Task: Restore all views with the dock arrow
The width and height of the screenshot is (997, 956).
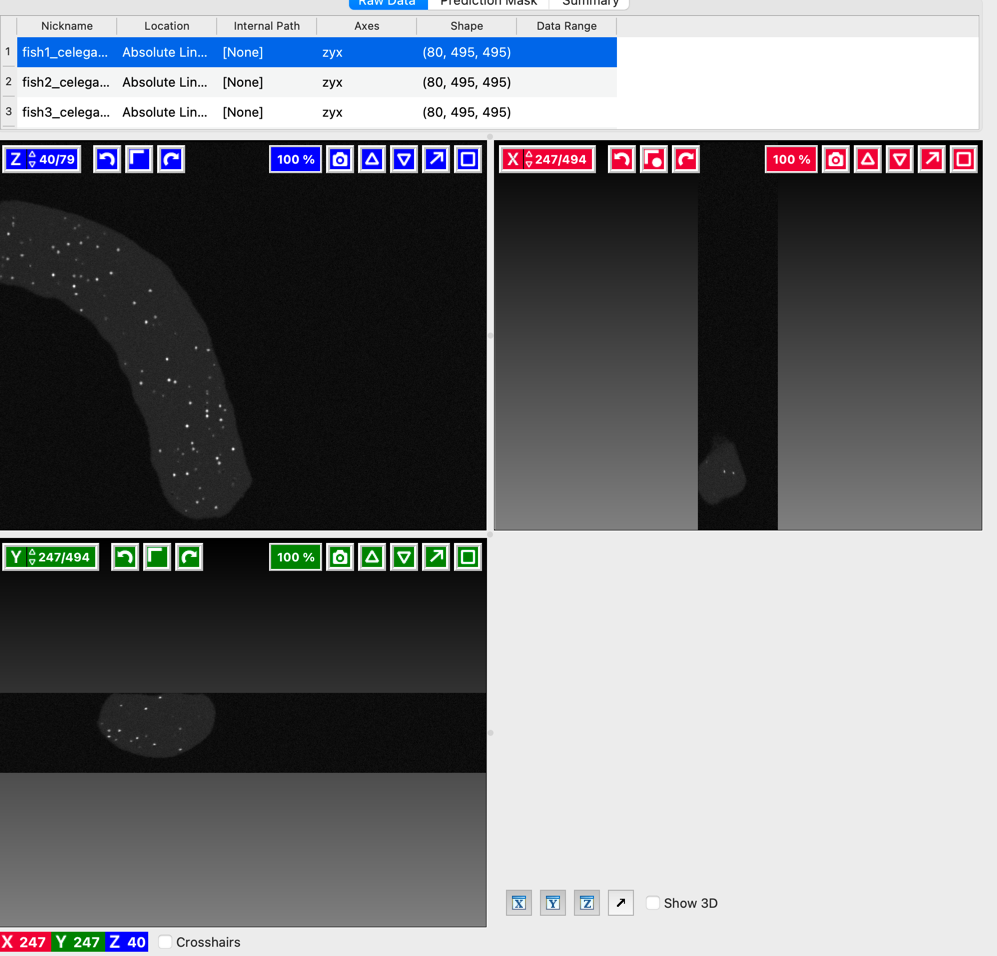Action: (x=620, y=902)
